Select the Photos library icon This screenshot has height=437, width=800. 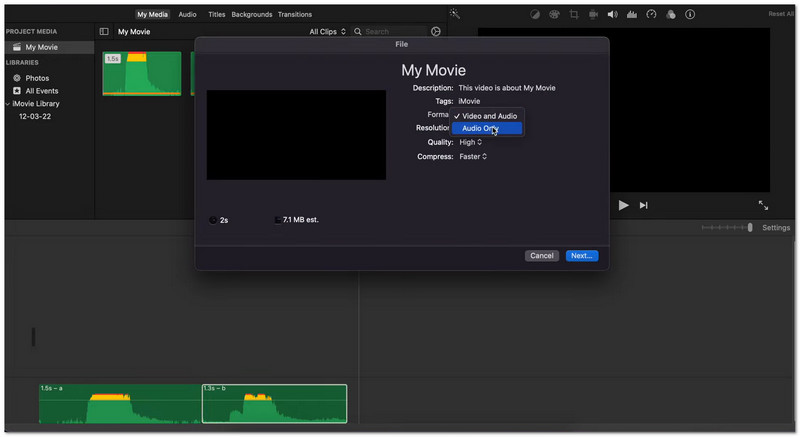pyautogui.click(x=17, y=78)
